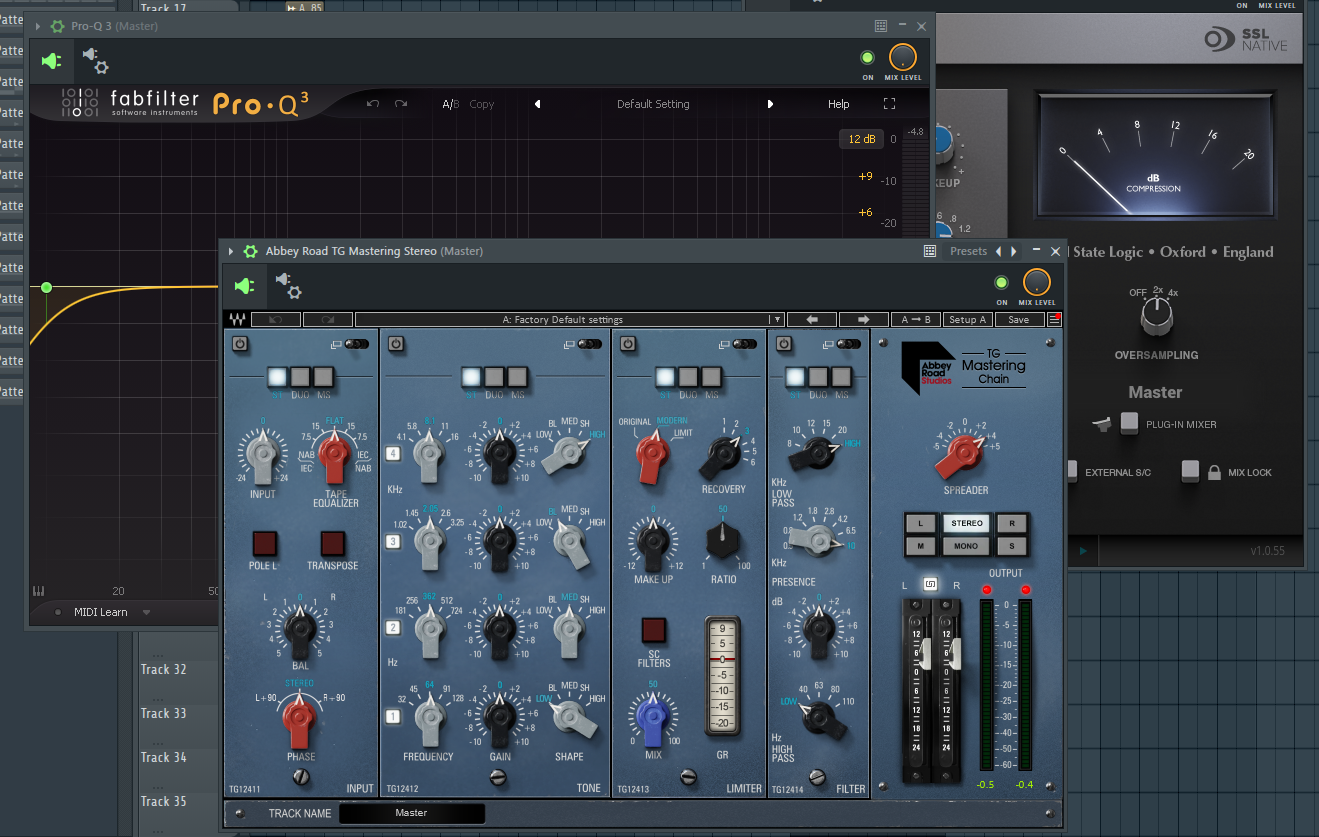Click the Abbey Road plugin green plug icon
Viewport: 1319px width, 837px height.
point(245,287)
